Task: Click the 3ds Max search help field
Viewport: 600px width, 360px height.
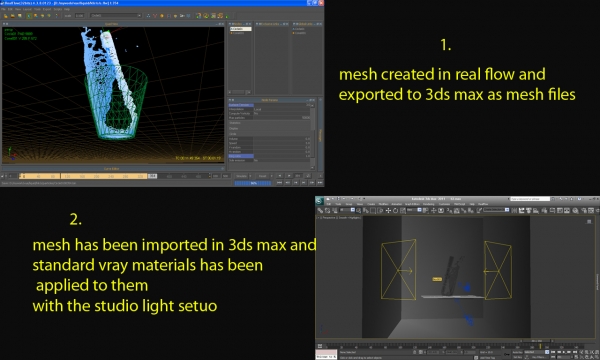Action: pos(530,199)
